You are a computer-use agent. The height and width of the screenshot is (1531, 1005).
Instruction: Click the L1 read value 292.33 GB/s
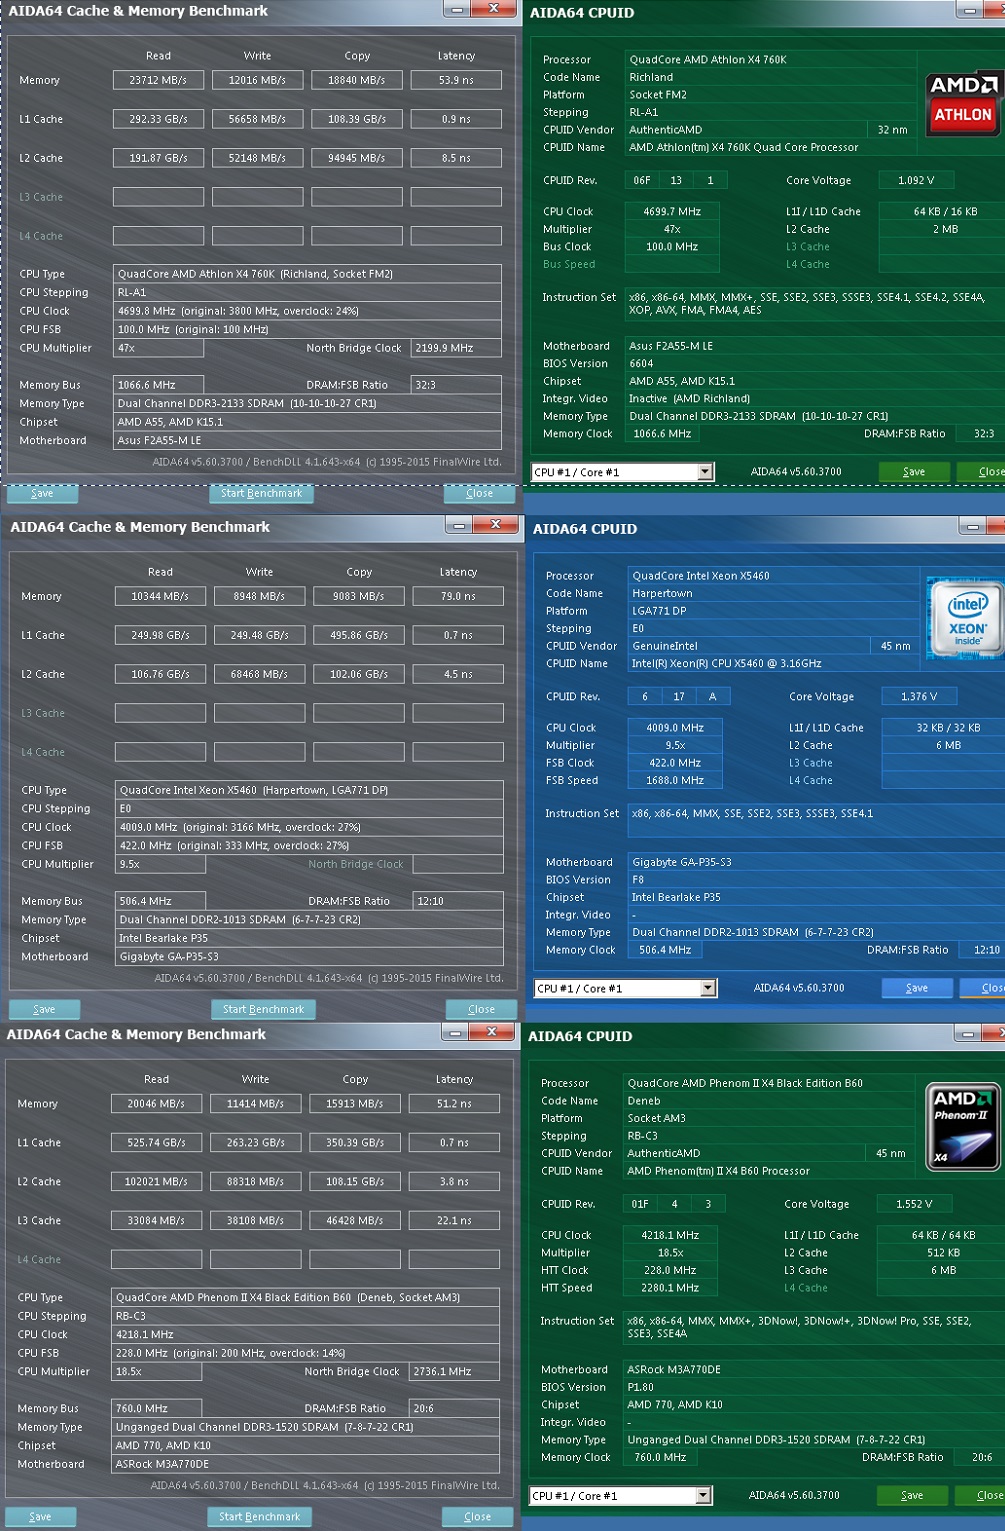[158, 119]
